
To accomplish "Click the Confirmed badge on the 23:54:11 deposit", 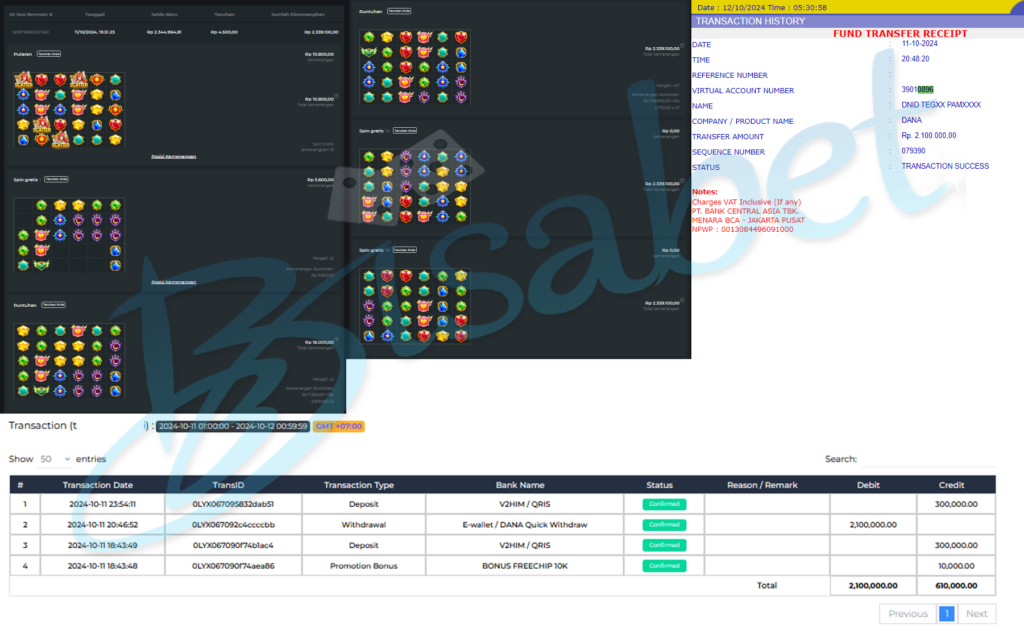I will coord(664,504).
